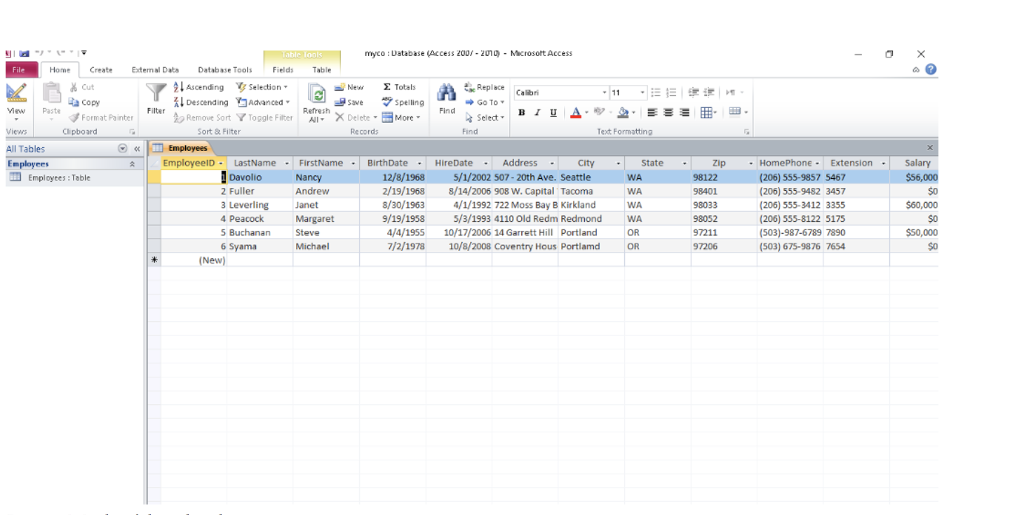Switch to the External Data tab
The width and height of the screenshot is (1024, 515).
click(155, 70)
